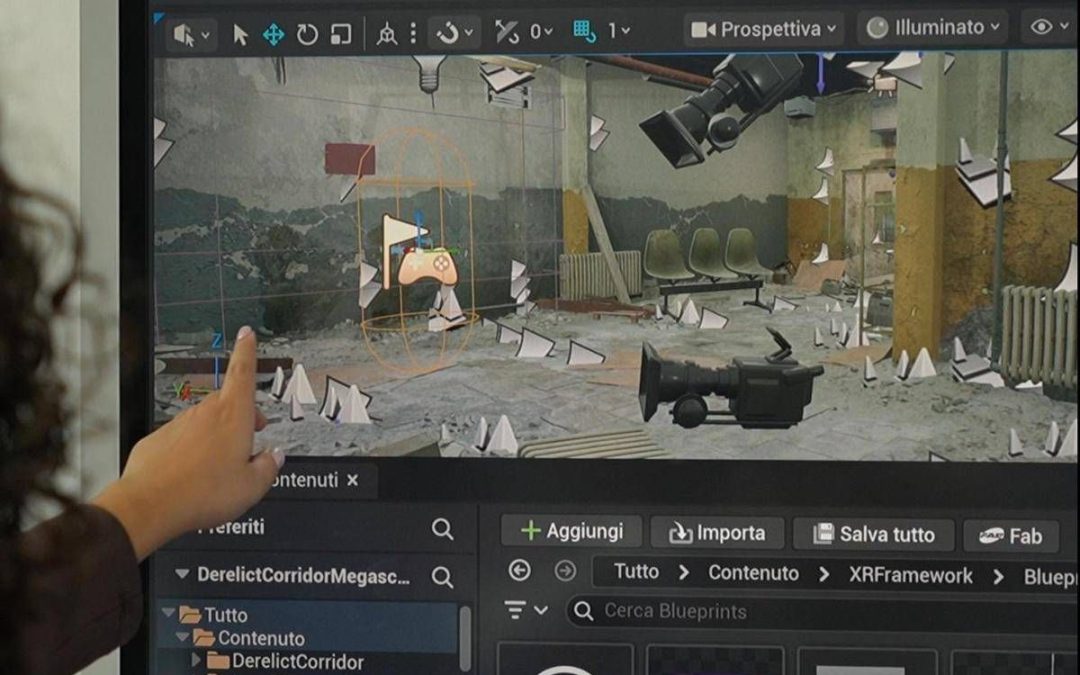The height and width of the screenshot is (675, 1080).
Task: Open chevron after Contenuto breadcrumb
Action: [x=824, y=574]
